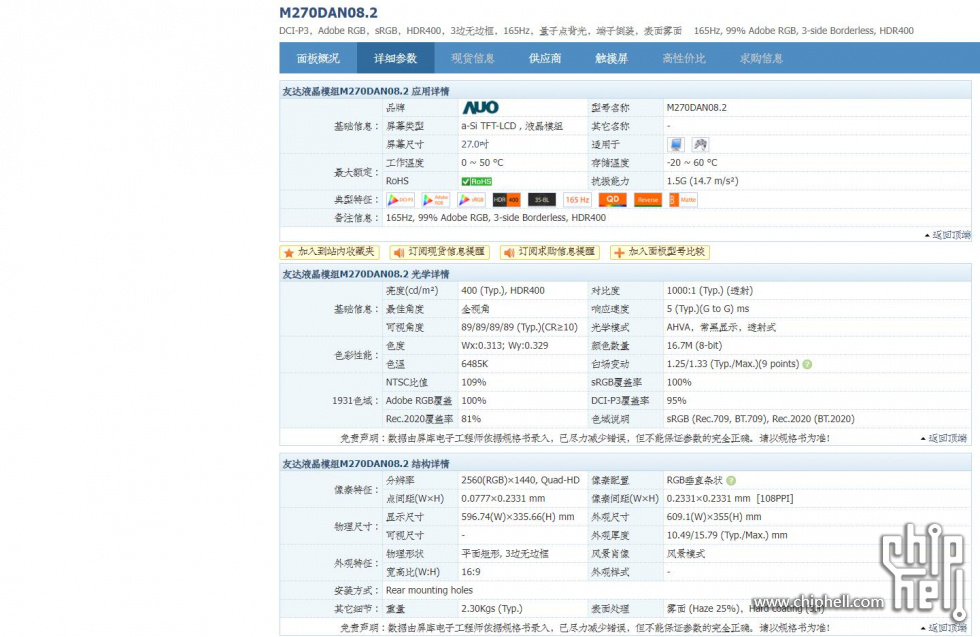Switch to the 求购信息 tab
Screen dimensions: 980x637
click(x=761, y=58)
